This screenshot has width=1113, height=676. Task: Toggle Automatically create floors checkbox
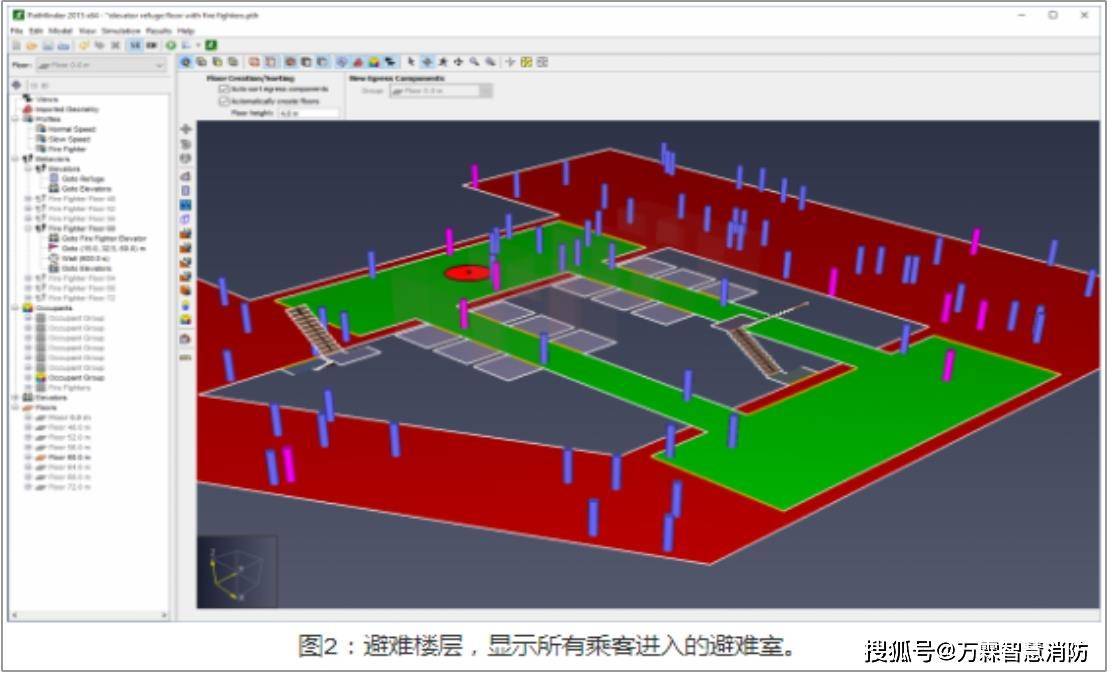(224, 101)
